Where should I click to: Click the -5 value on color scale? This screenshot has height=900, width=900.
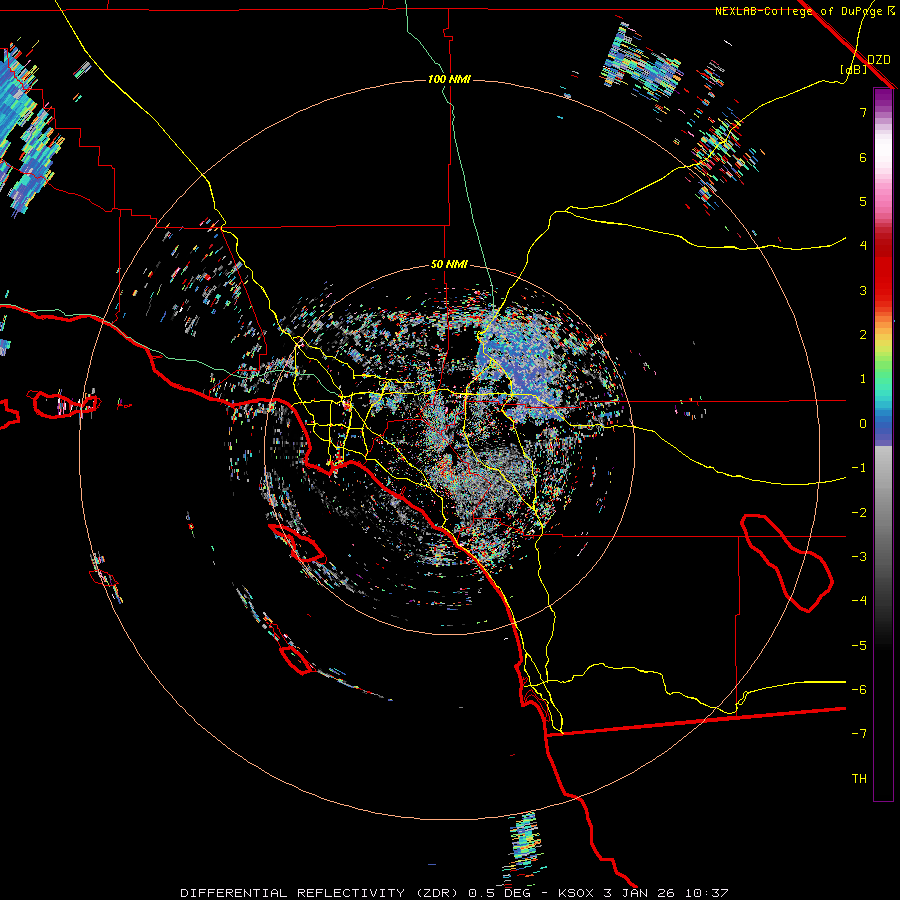coord(859,646)
